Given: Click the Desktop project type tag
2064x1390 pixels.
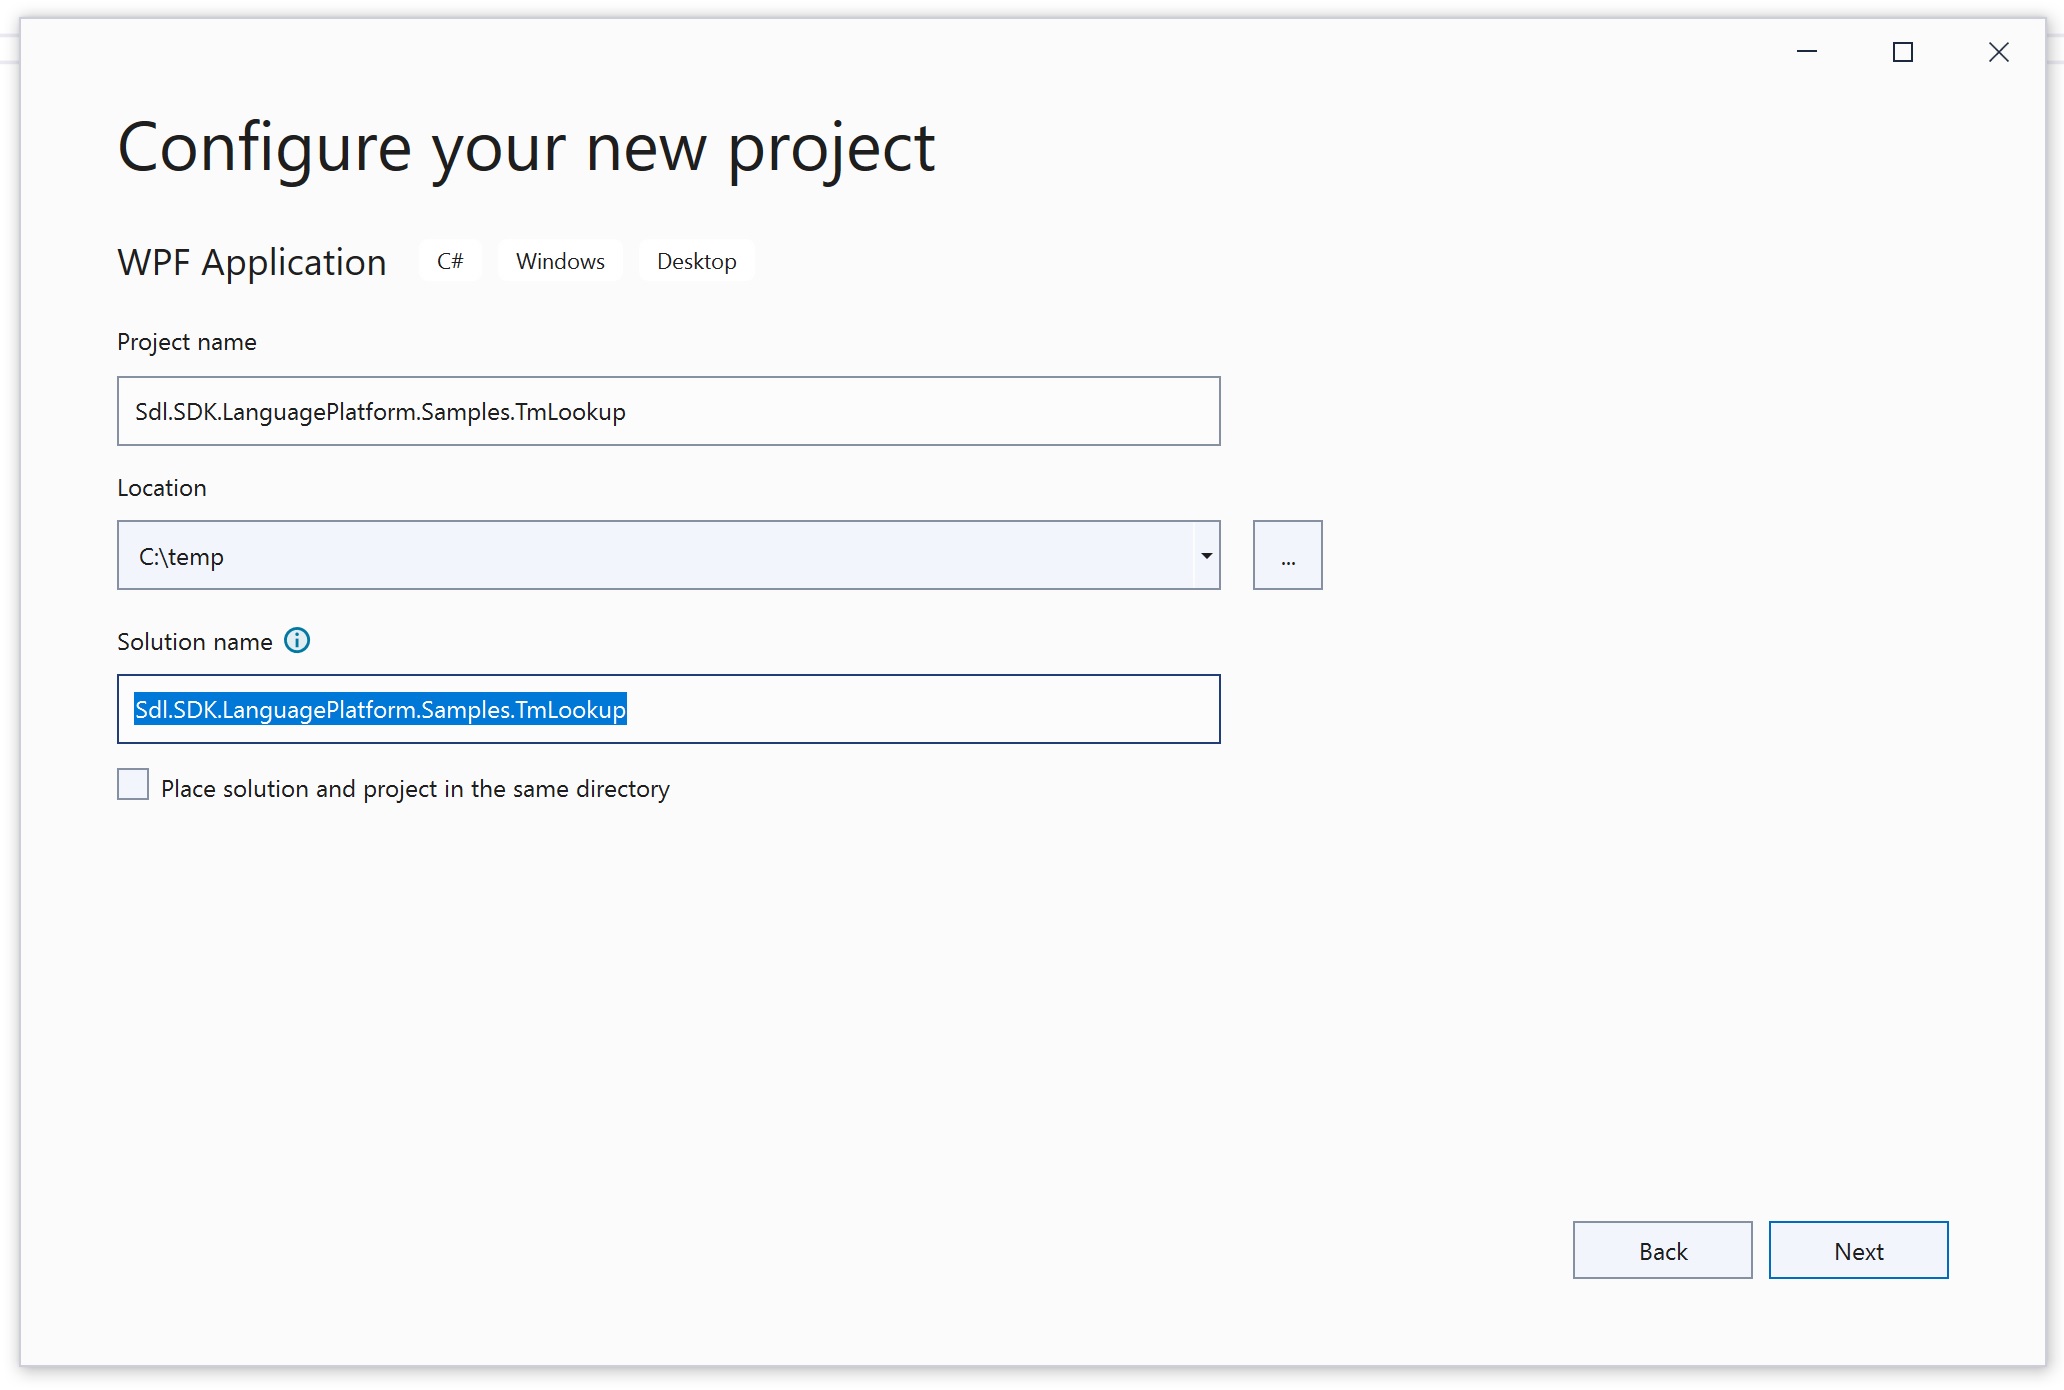Looking at the screenshot, I should (x=696, y=261).
